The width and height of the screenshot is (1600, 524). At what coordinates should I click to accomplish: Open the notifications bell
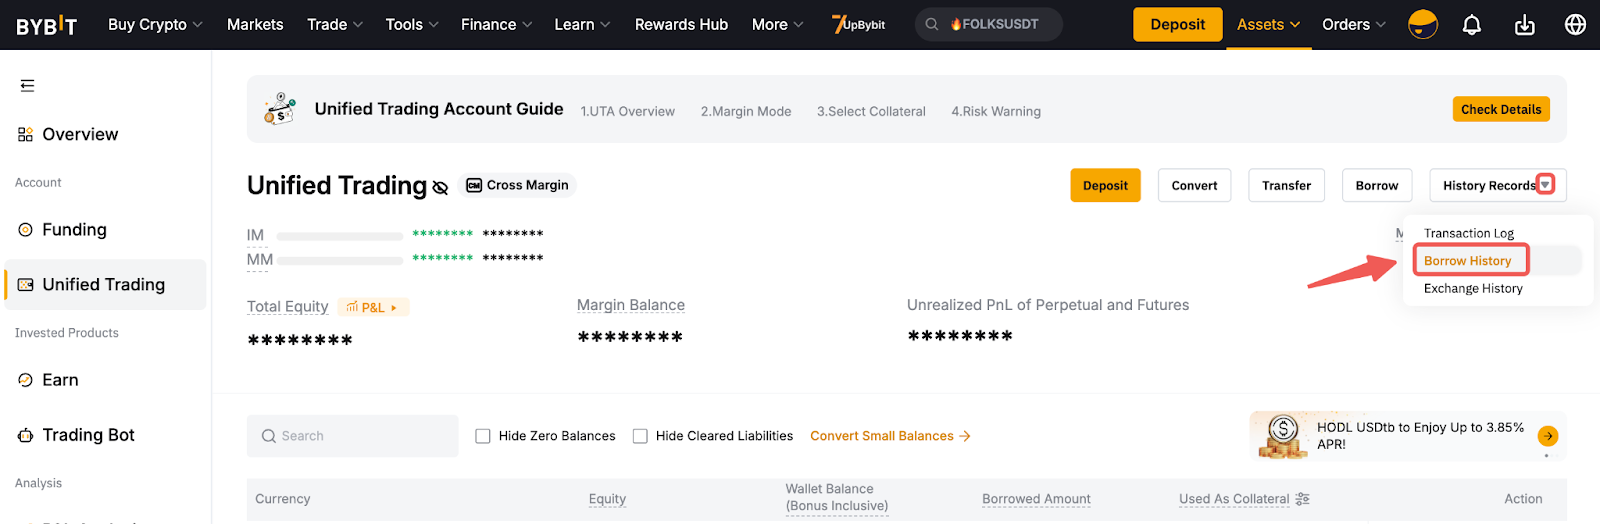[1471, 25]
